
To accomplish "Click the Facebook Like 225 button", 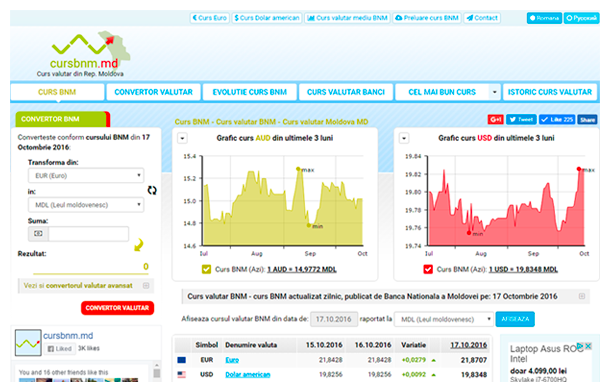I will [557, 119].
